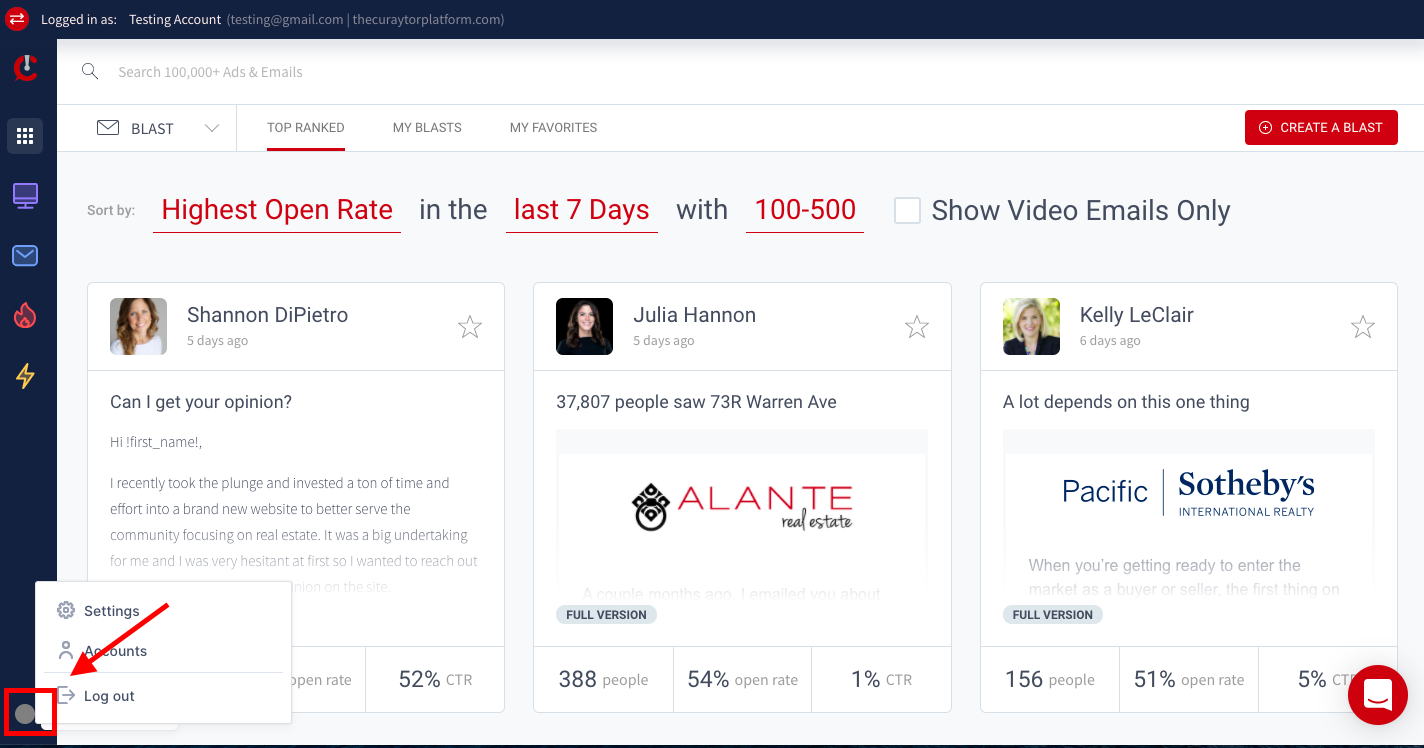Open Kelly LeClair's FULL VERSION badge

[1053, 614]
